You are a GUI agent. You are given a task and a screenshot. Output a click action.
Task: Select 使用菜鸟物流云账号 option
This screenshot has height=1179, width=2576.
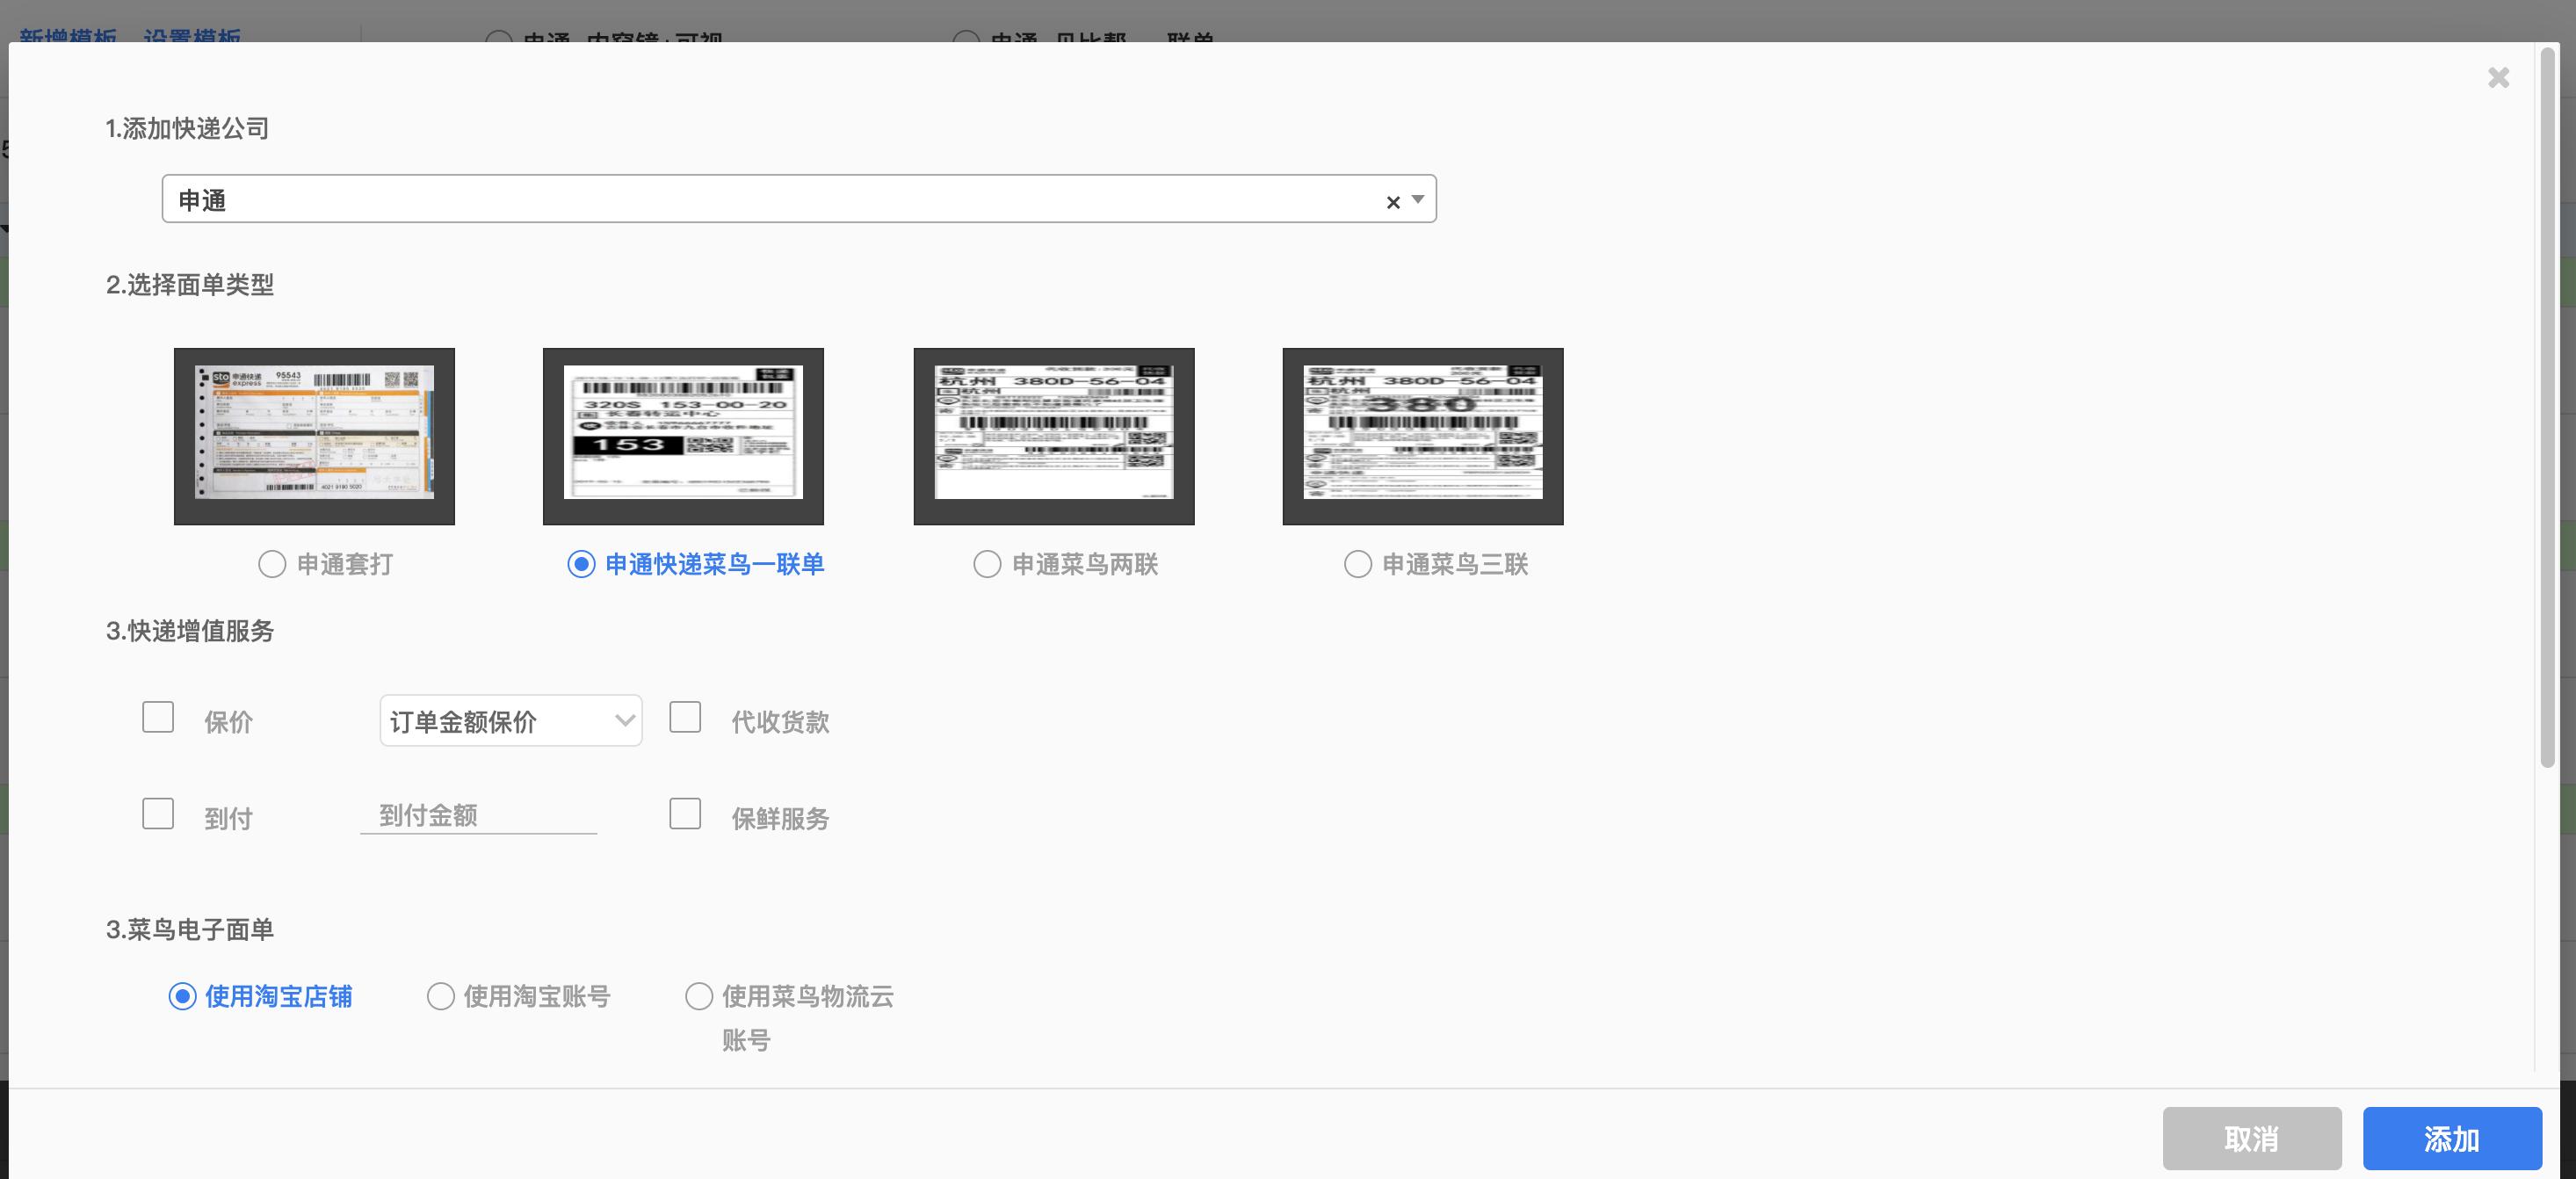(x=699, y=996)
